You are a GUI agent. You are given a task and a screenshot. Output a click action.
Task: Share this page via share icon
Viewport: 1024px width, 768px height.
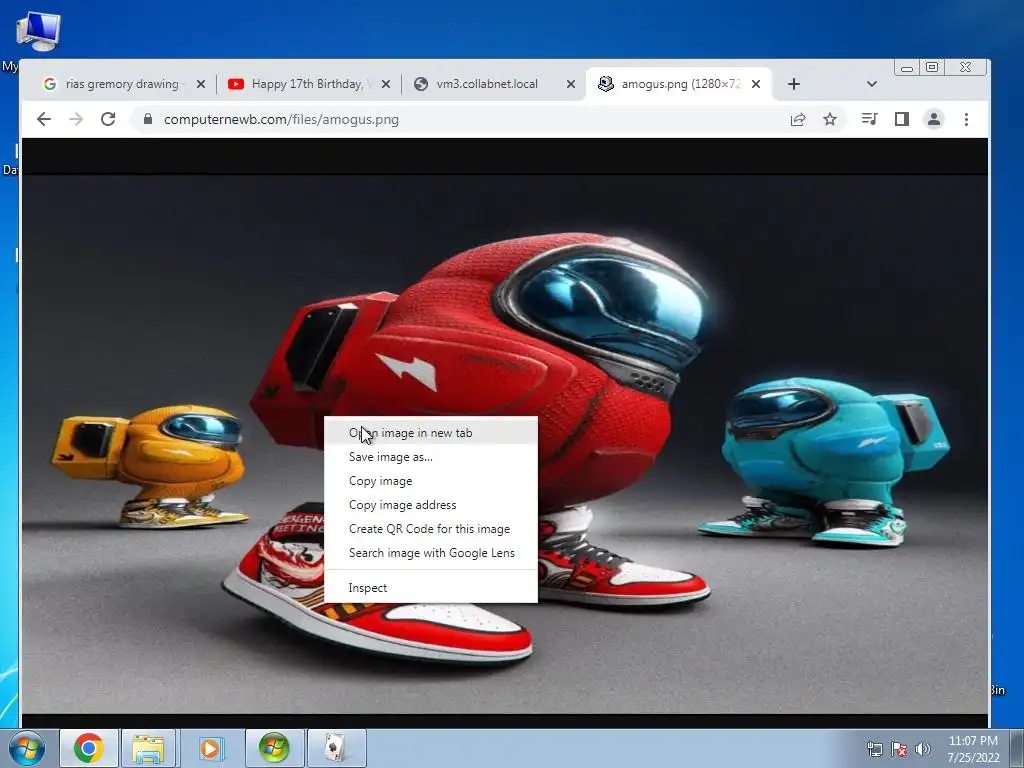(797, 119)
